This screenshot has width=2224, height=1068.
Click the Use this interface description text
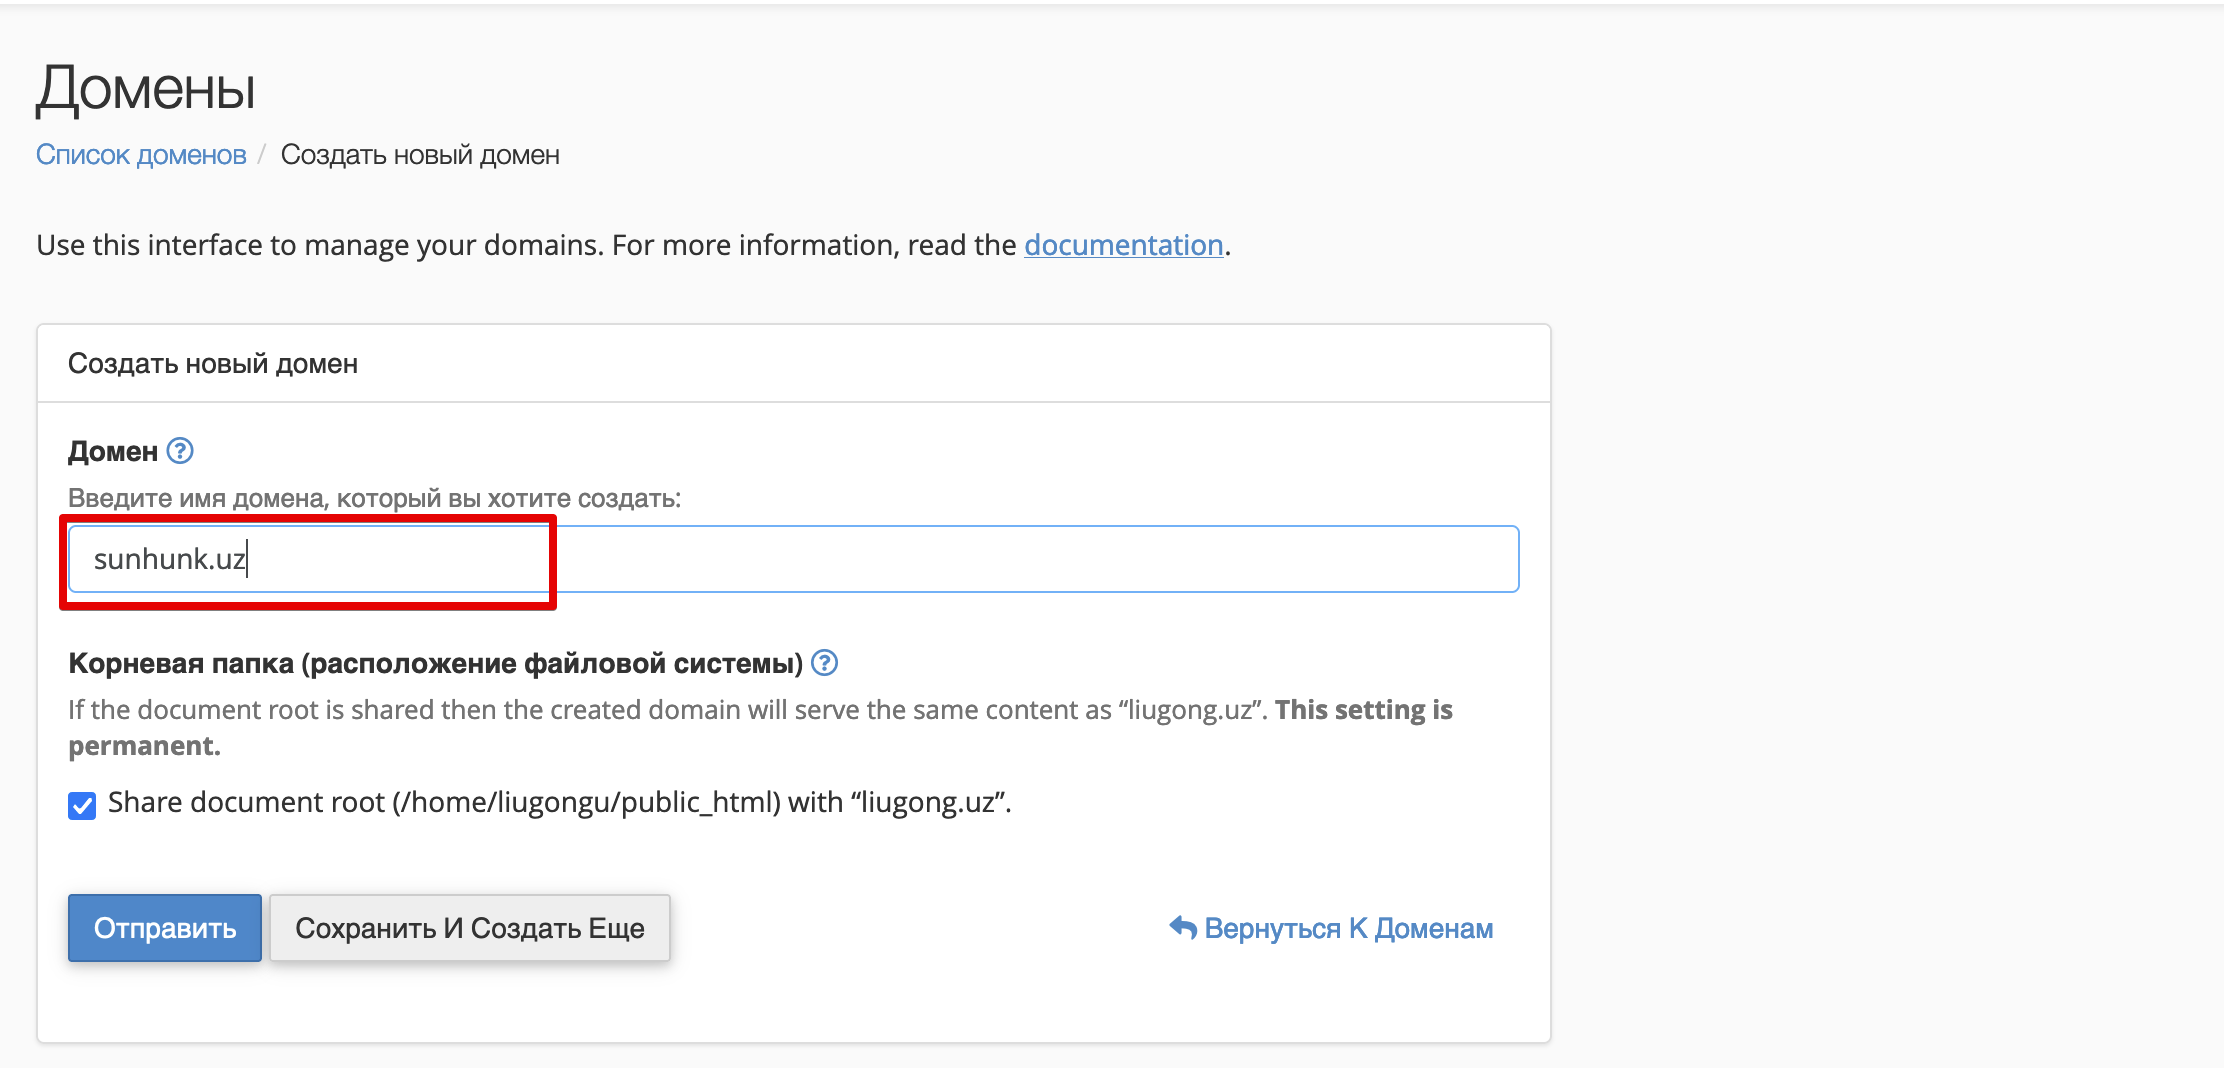point(525,245)
